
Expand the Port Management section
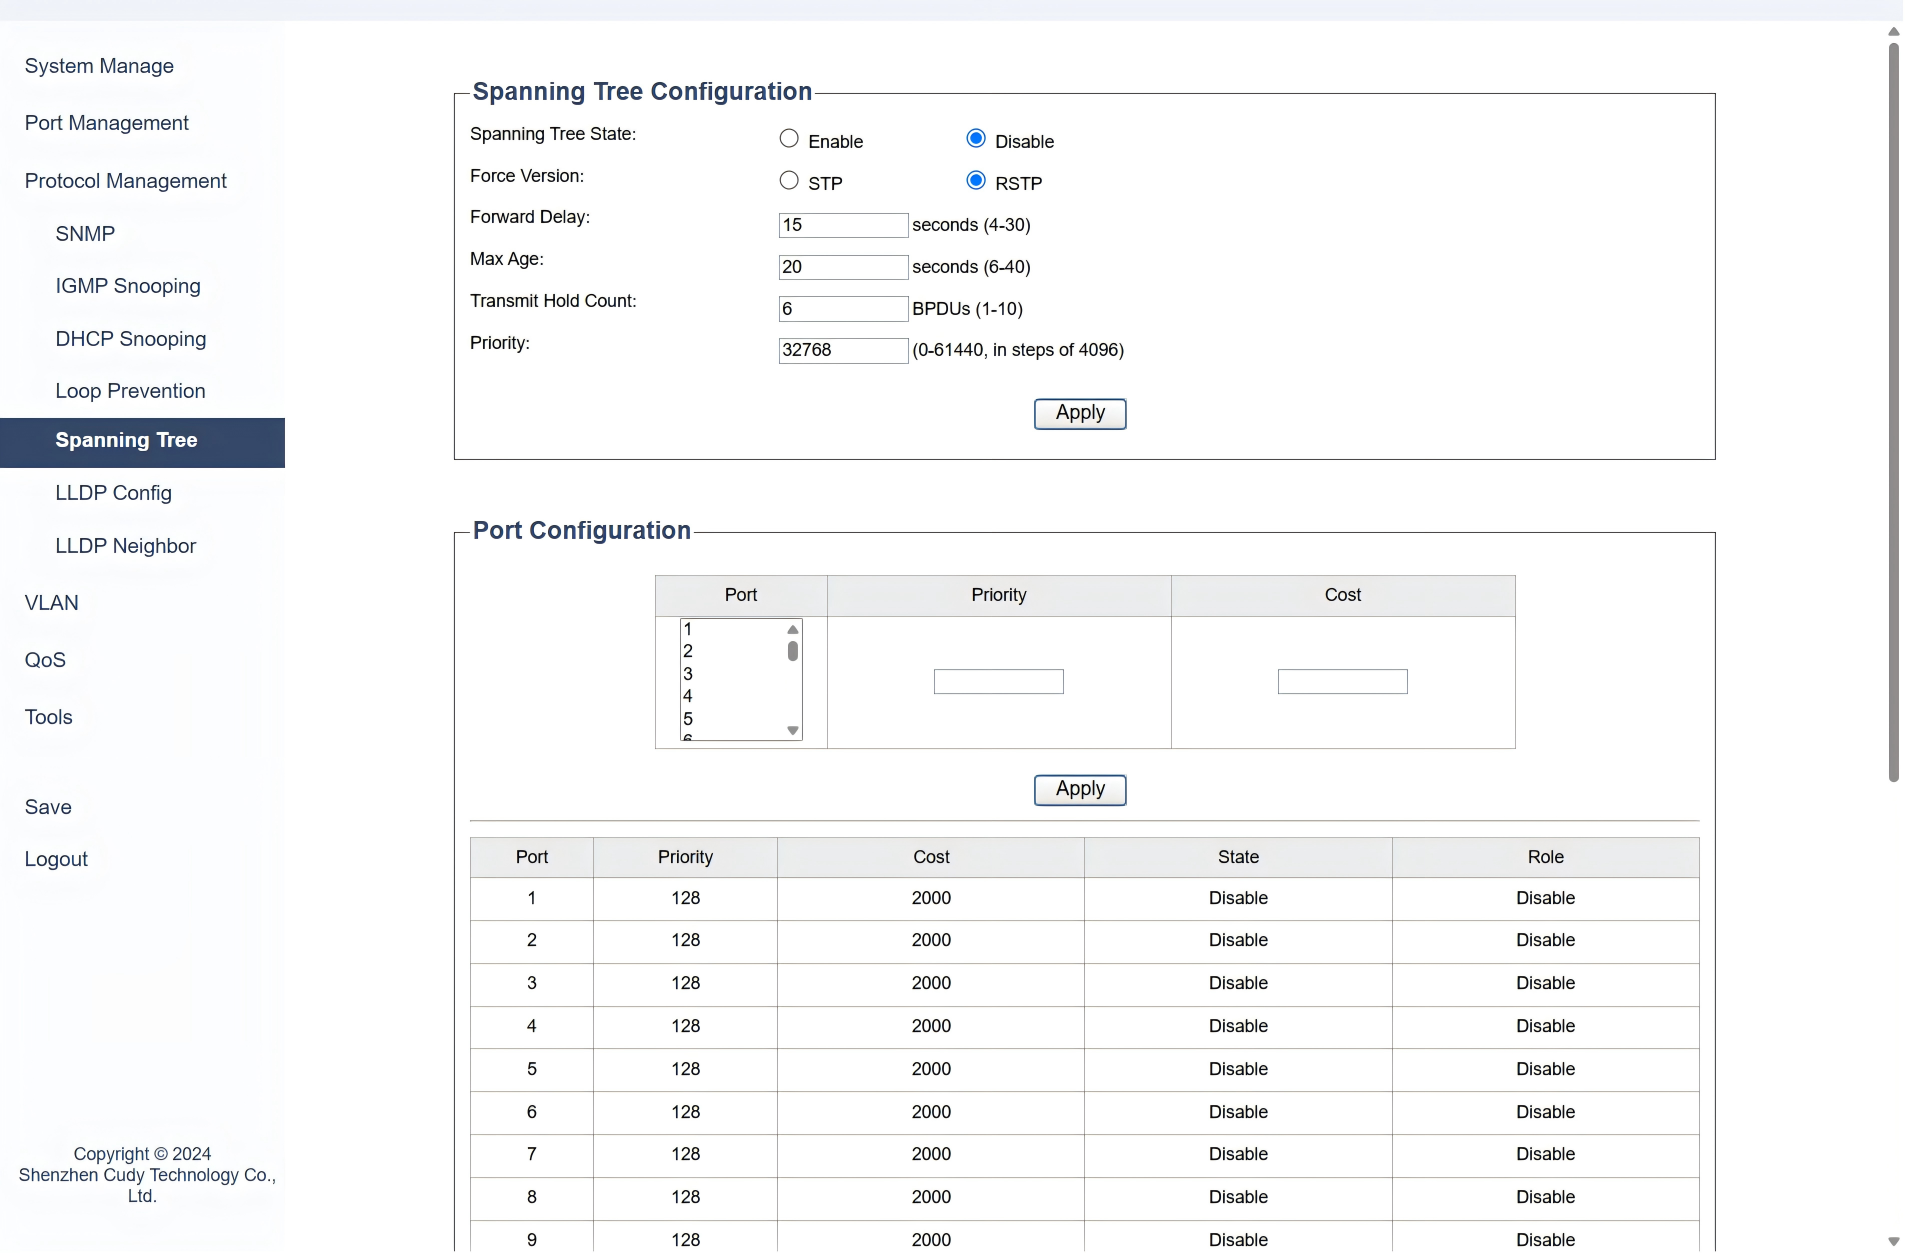click(x=107, y=123)
